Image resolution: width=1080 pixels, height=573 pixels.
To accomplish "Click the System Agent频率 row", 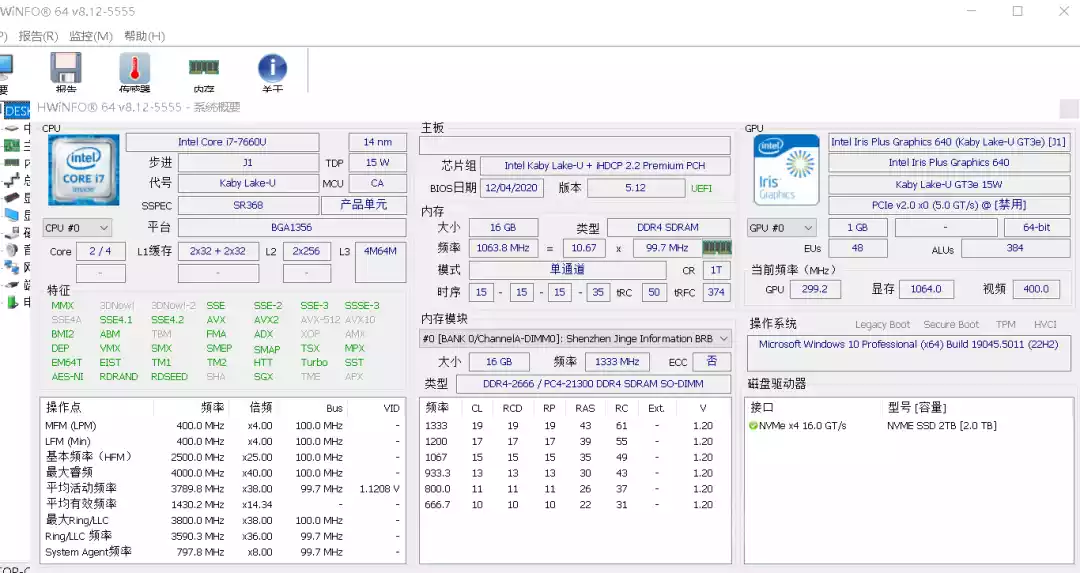I will pyautogui.click(x=222, y=552).
